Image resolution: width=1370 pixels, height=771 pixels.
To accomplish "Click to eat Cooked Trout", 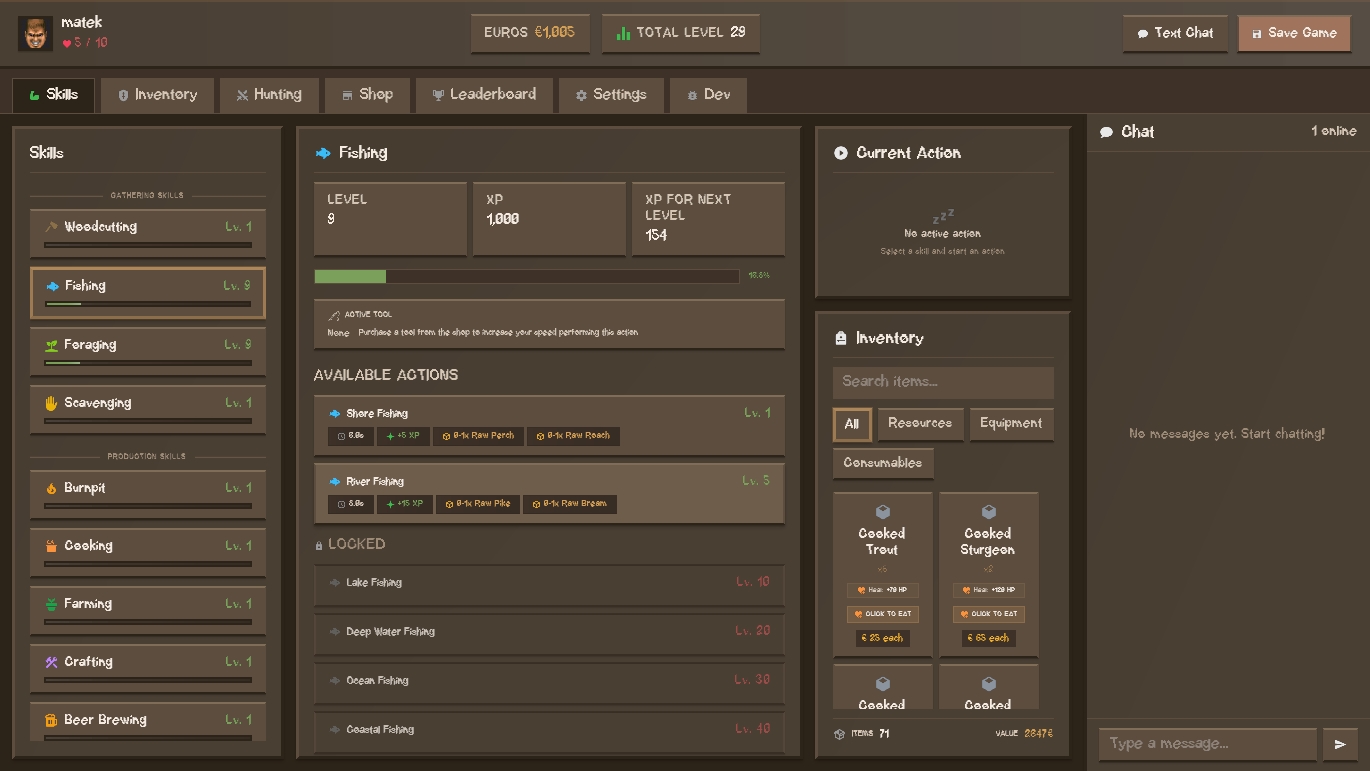I will click(882, 614).
